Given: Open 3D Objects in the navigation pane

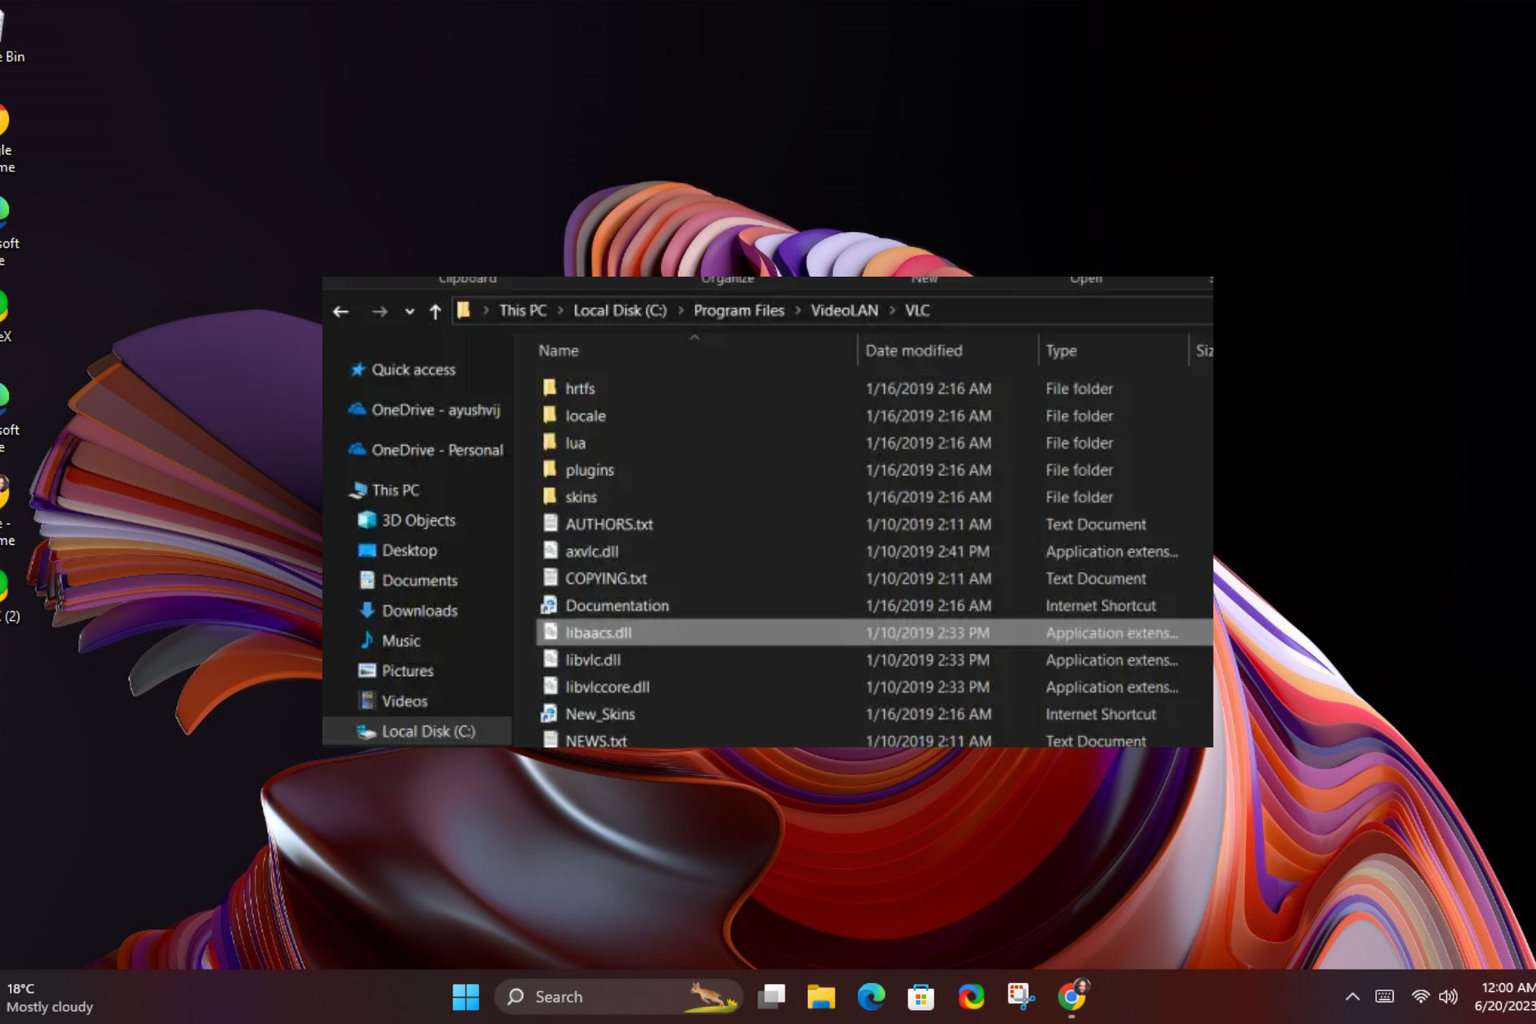Looking at the screenshot, I should point(418,520).
